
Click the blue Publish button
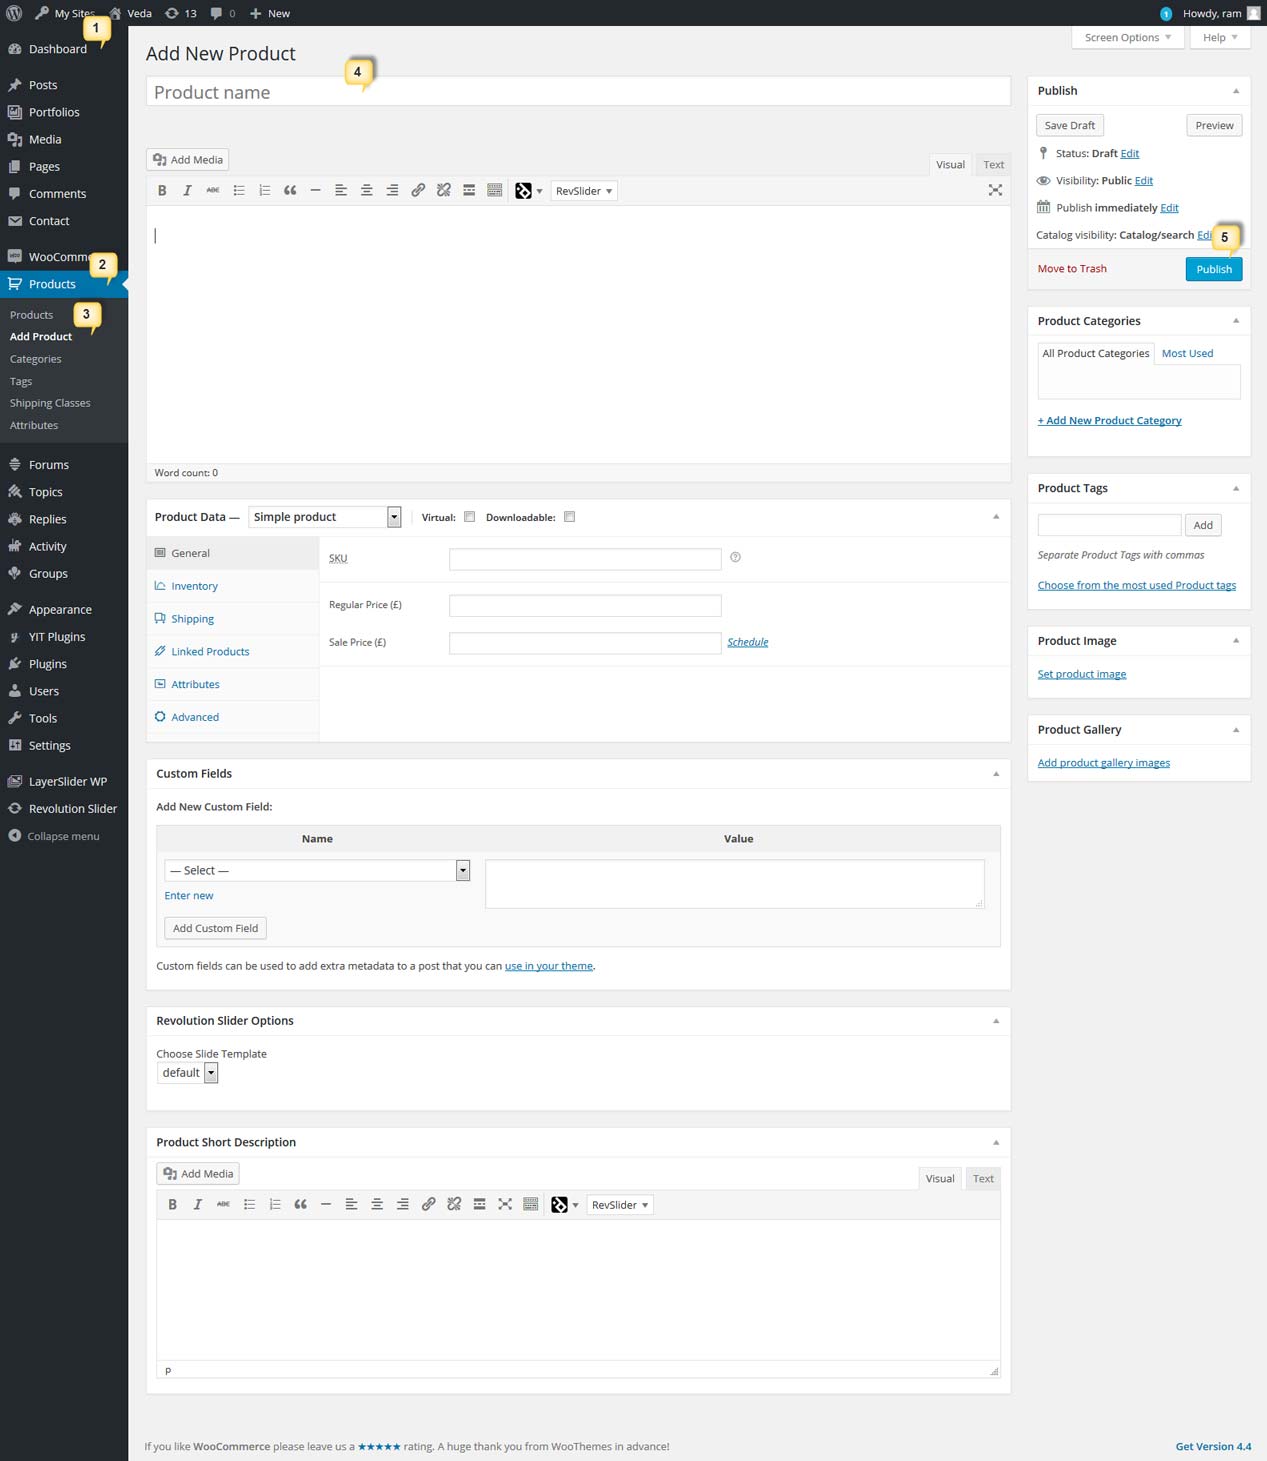pyautogui.click(x=1213, y=270)
